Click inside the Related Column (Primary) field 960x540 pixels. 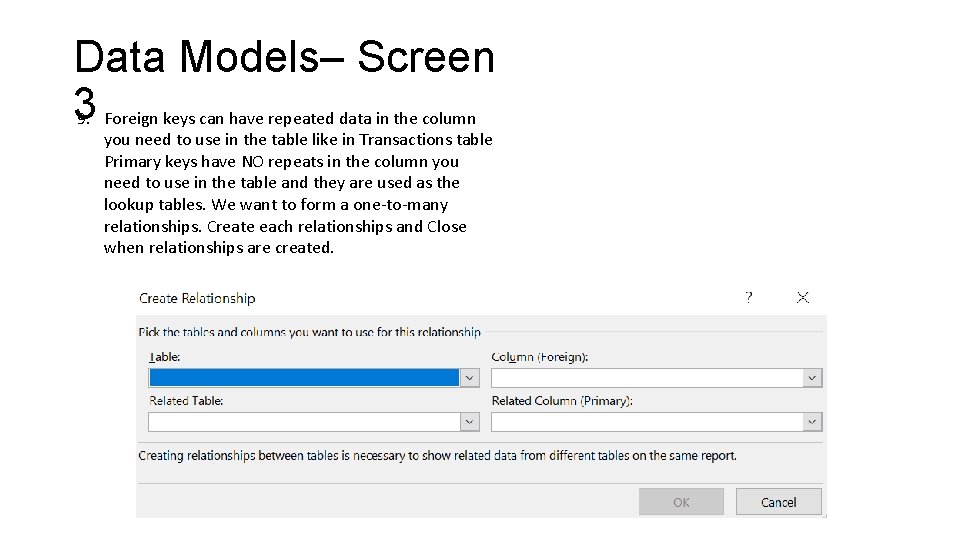pyautogui.click(x=647, y=422)
